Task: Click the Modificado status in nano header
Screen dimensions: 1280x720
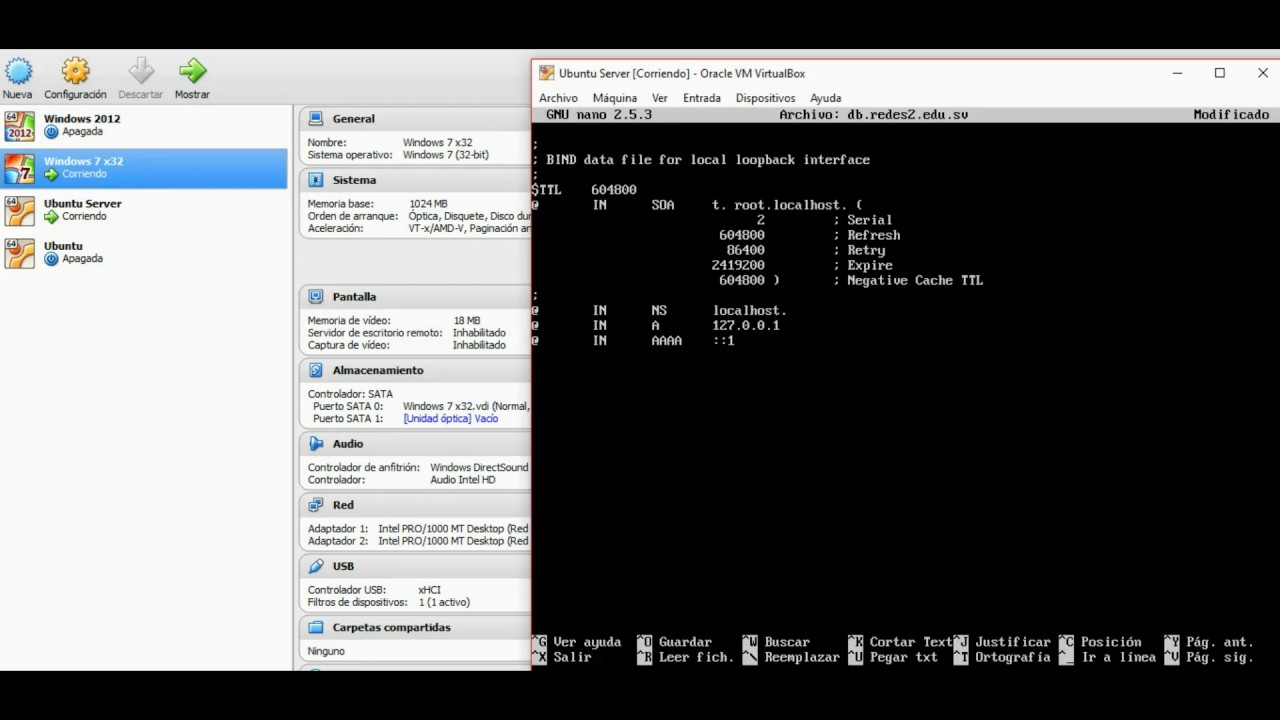Action: (1231, 114)
